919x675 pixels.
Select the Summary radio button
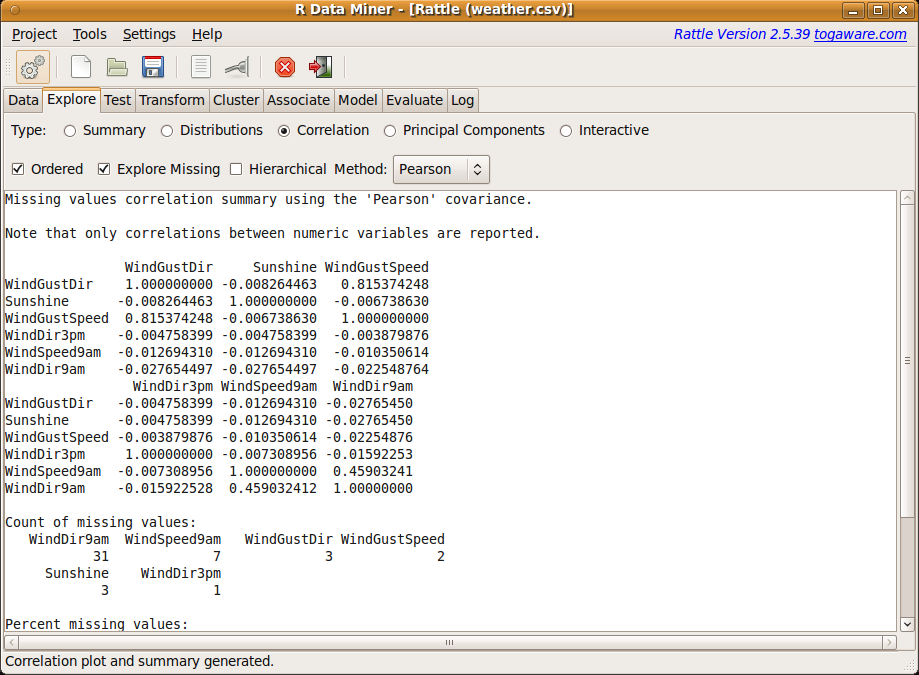[x=69, y=130]
